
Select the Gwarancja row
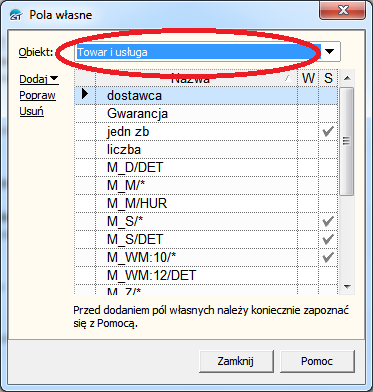click(206, 114)
